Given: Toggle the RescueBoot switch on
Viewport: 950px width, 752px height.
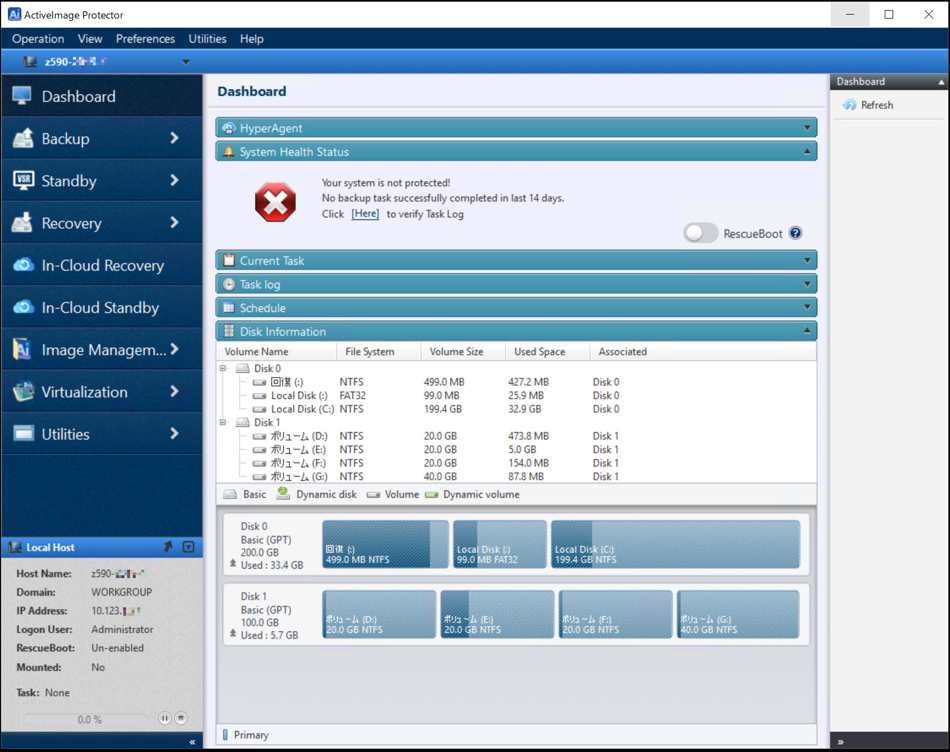Looking at the screenshot, I should tap(701, 233).
